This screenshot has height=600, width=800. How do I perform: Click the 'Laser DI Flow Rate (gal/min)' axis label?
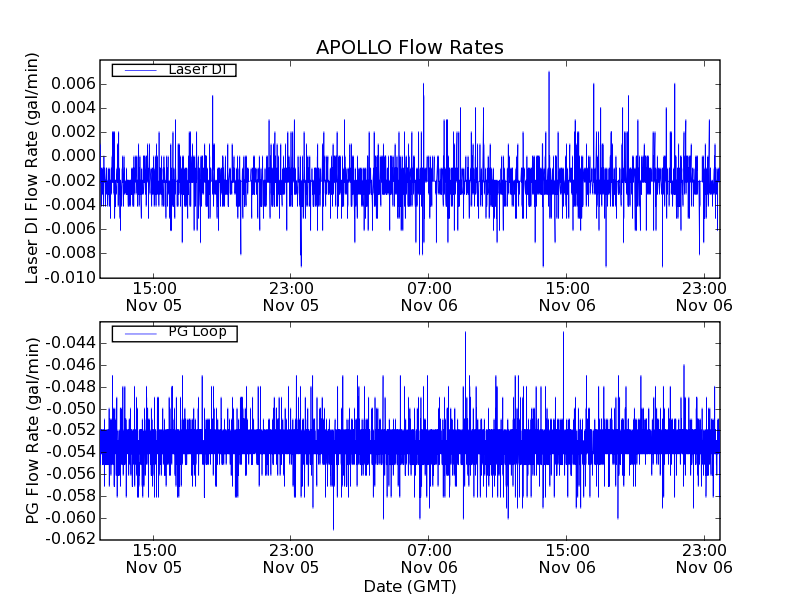click(32, 168)
